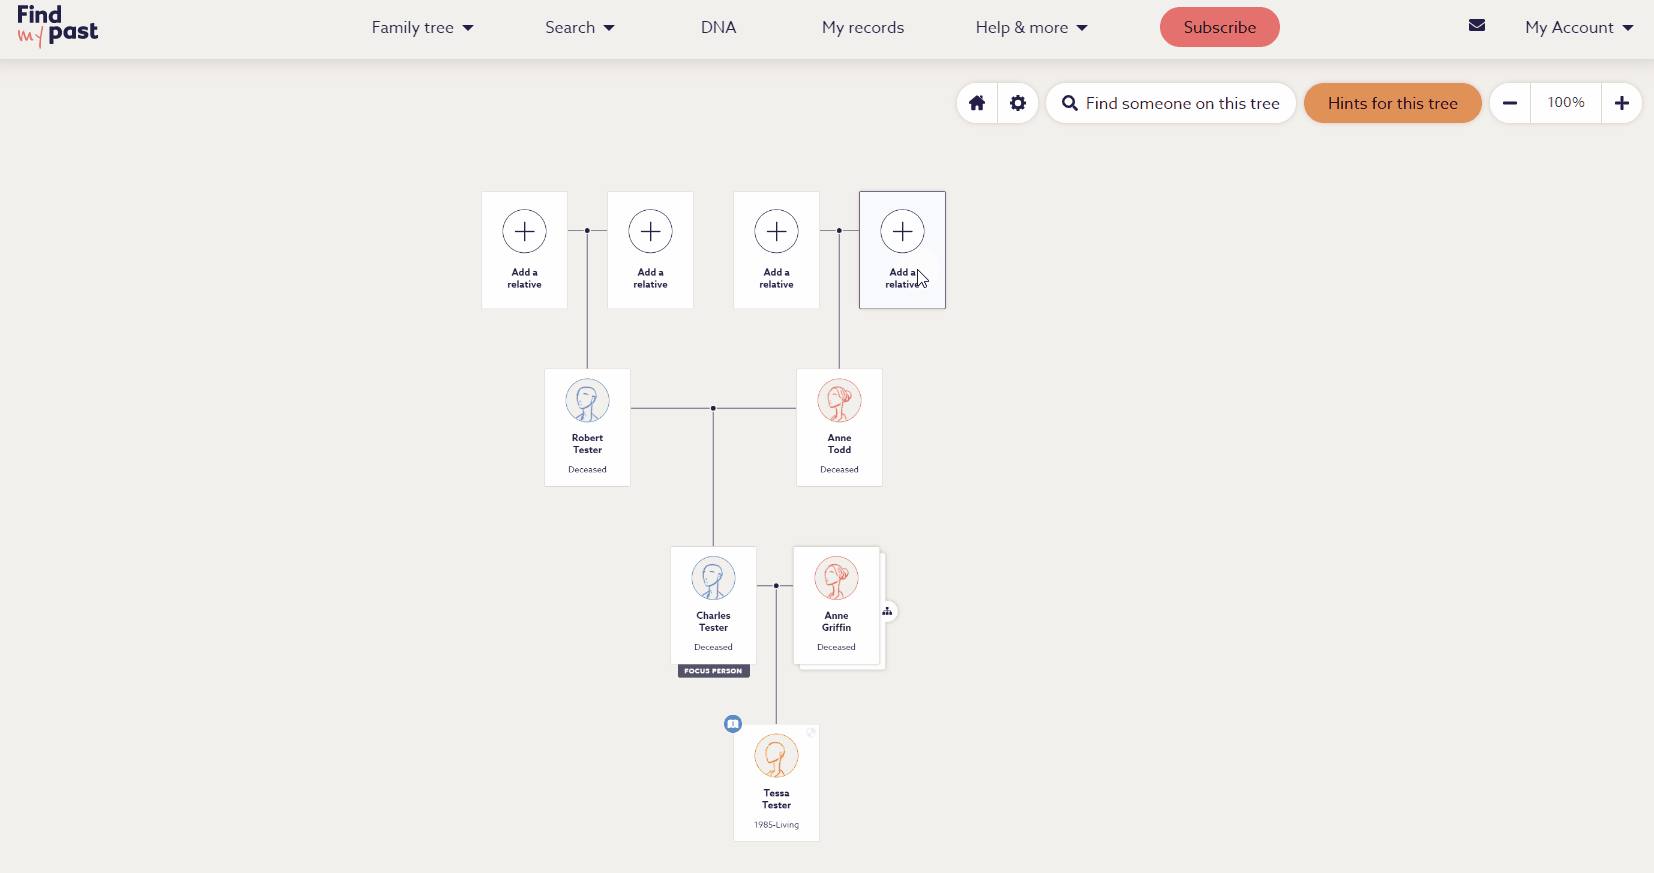1654x873 pixels.
Task: Expand the Help & more menu
Action: [x=1031, y=28]
